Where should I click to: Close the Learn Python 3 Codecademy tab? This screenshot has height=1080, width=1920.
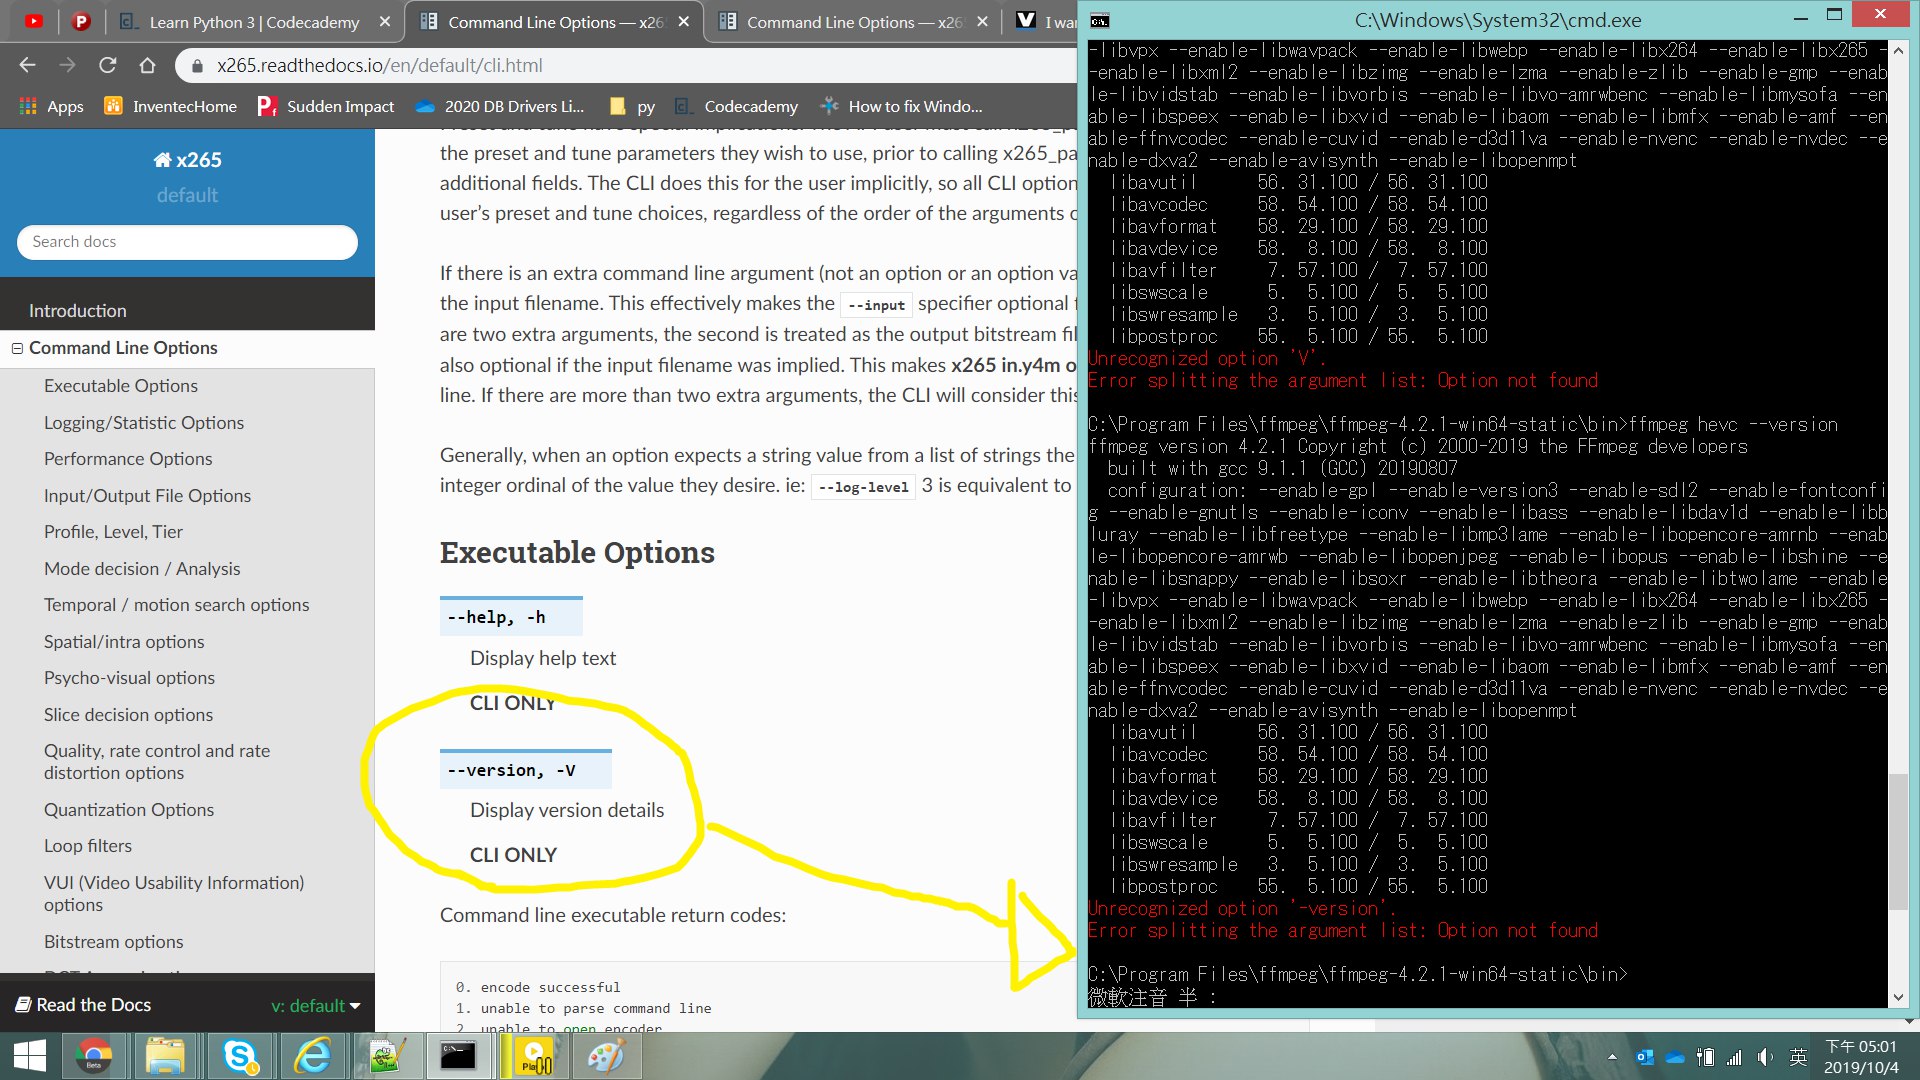click(x=385, y=21)
